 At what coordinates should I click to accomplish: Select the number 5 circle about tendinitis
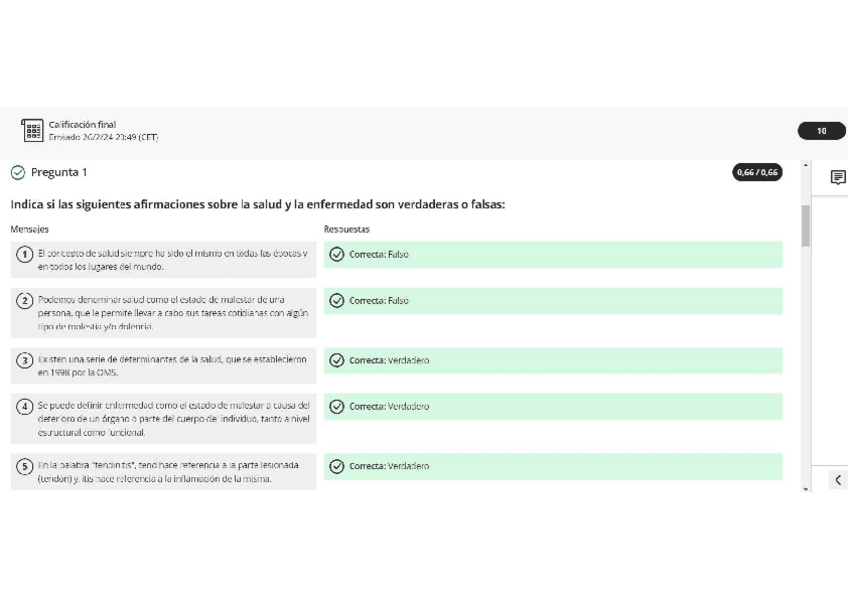point(23,467)
